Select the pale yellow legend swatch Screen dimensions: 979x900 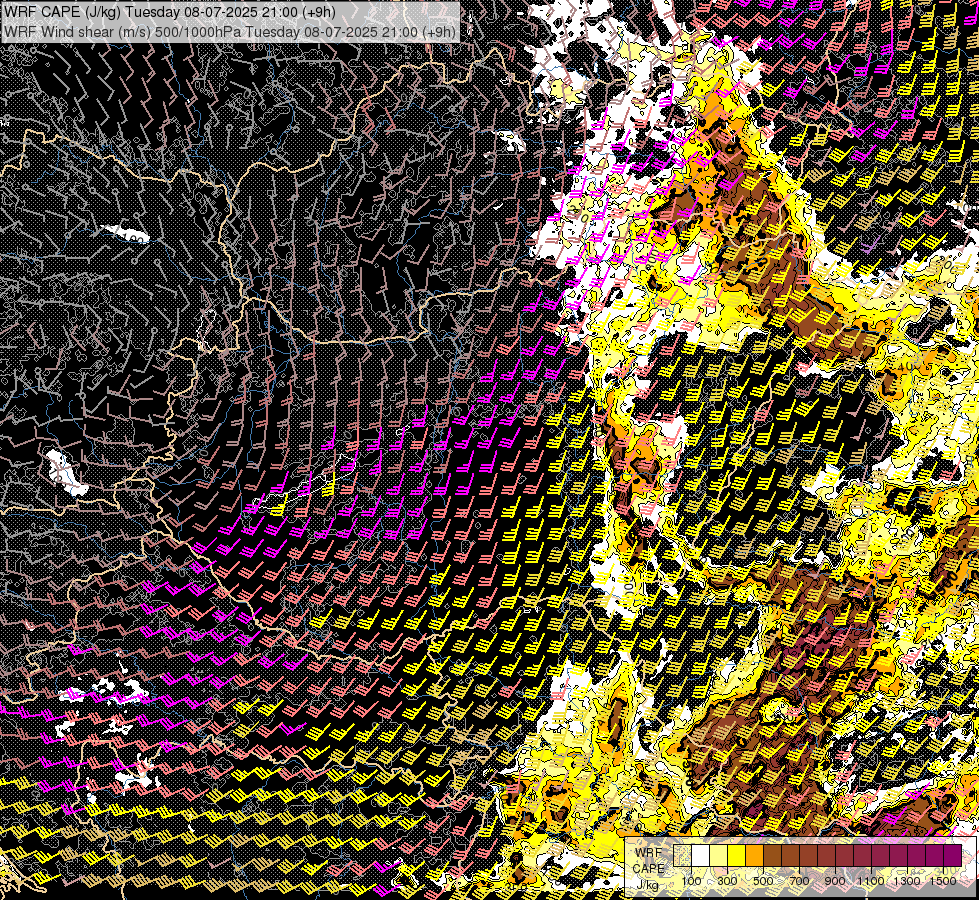point(719,855)
